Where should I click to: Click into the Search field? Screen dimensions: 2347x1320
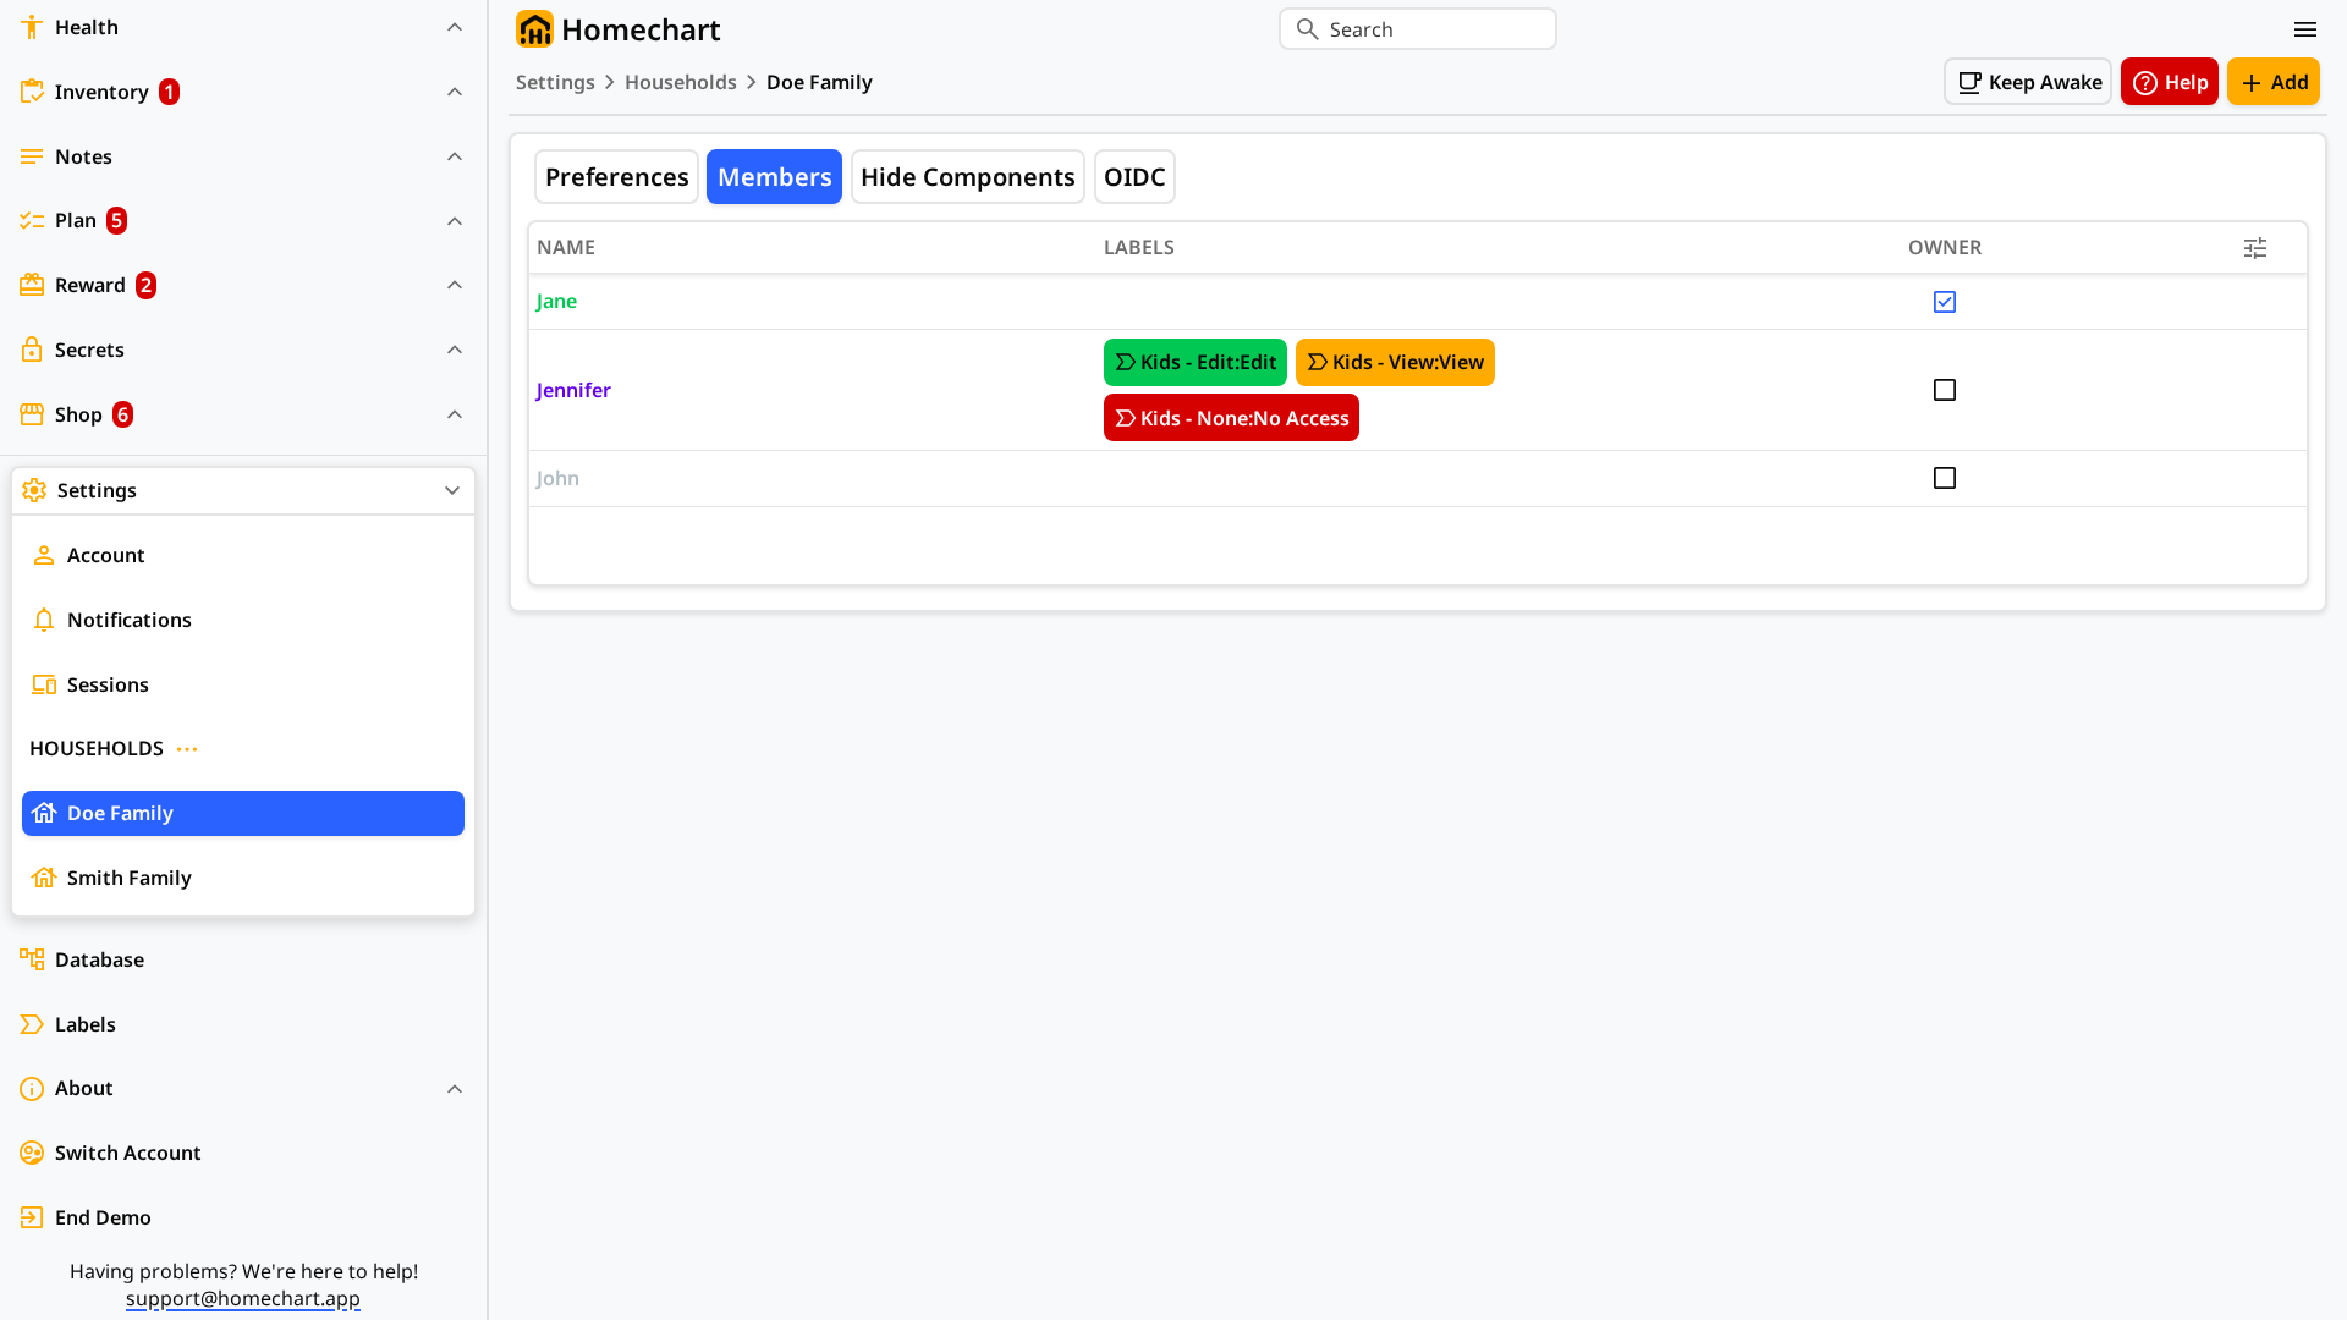click(1418, 29)
